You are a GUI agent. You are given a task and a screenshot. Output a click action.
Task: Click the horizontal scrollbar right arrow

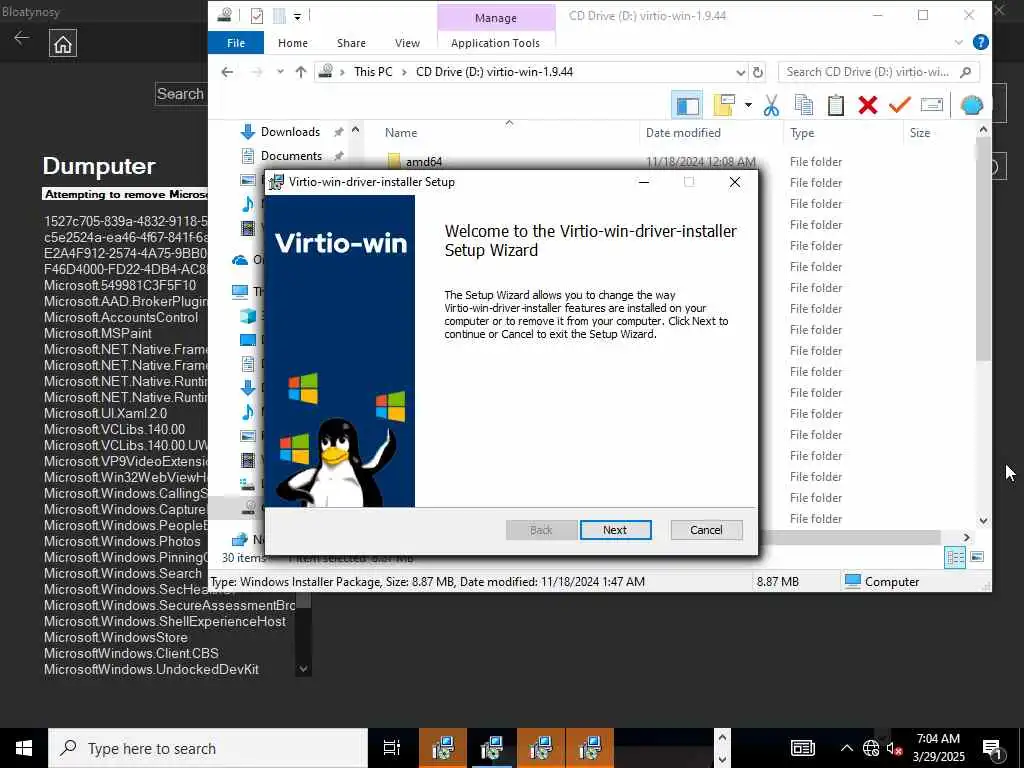(x=967, y=537)
